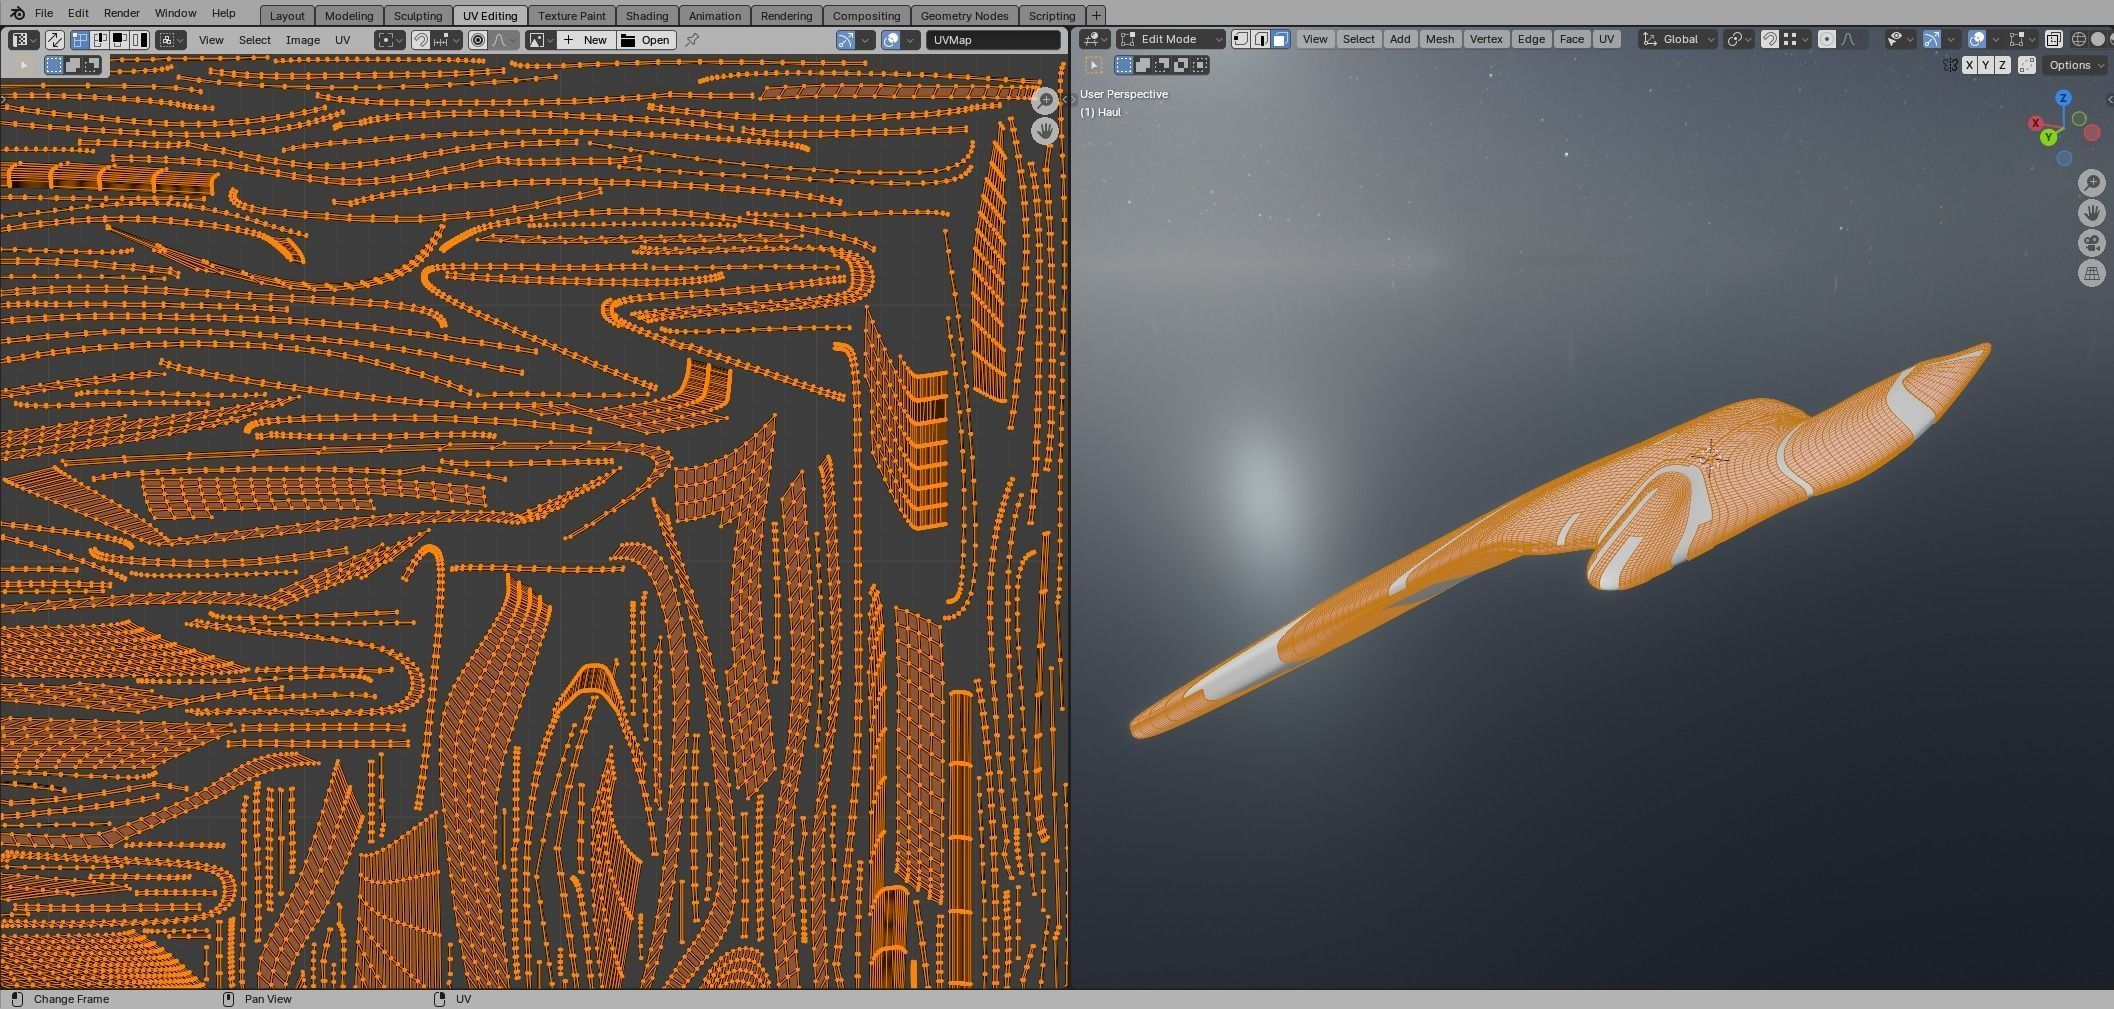Select UV edge selection mode
The width and height of the screenshot is (2114, 1009).
(99, 40)
